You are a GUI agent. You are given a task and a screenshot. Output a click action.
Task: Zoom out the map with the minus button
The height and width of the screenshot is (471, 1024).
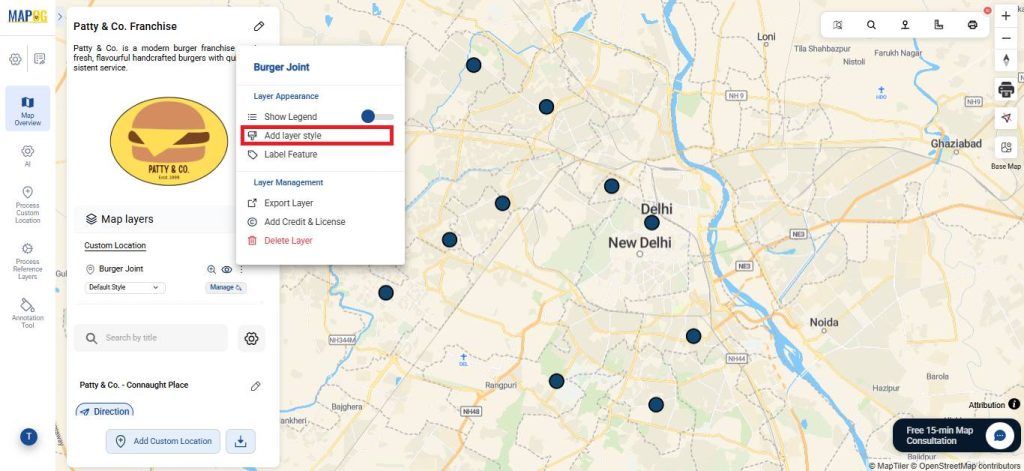point(1006,39)
